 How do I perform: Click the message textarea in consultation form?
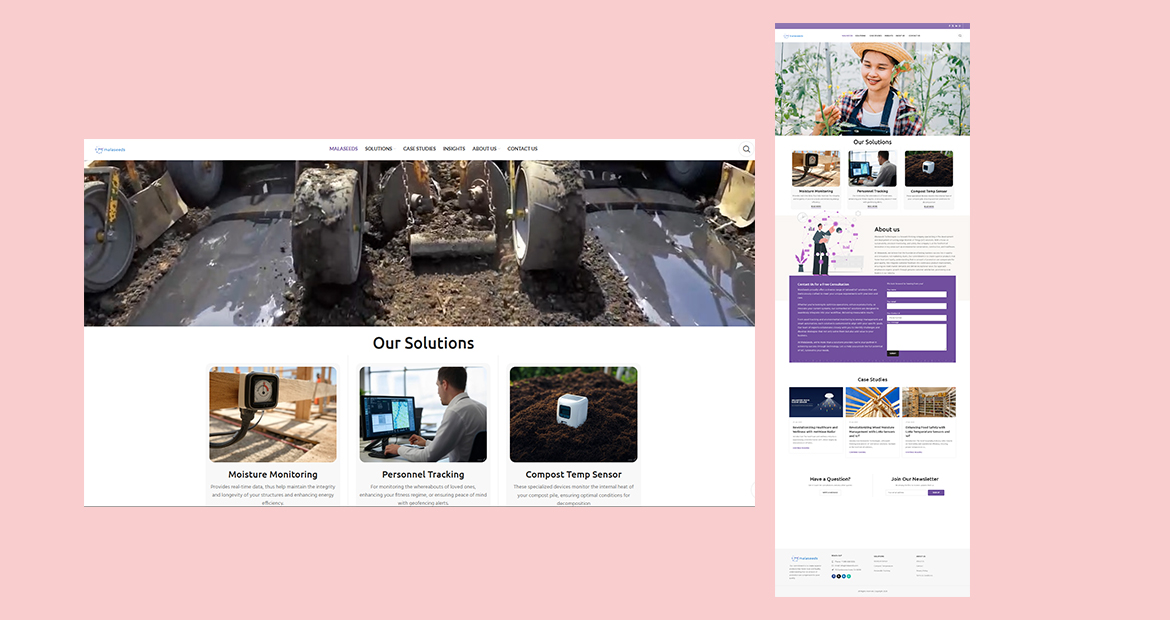(x=916, y=336)
